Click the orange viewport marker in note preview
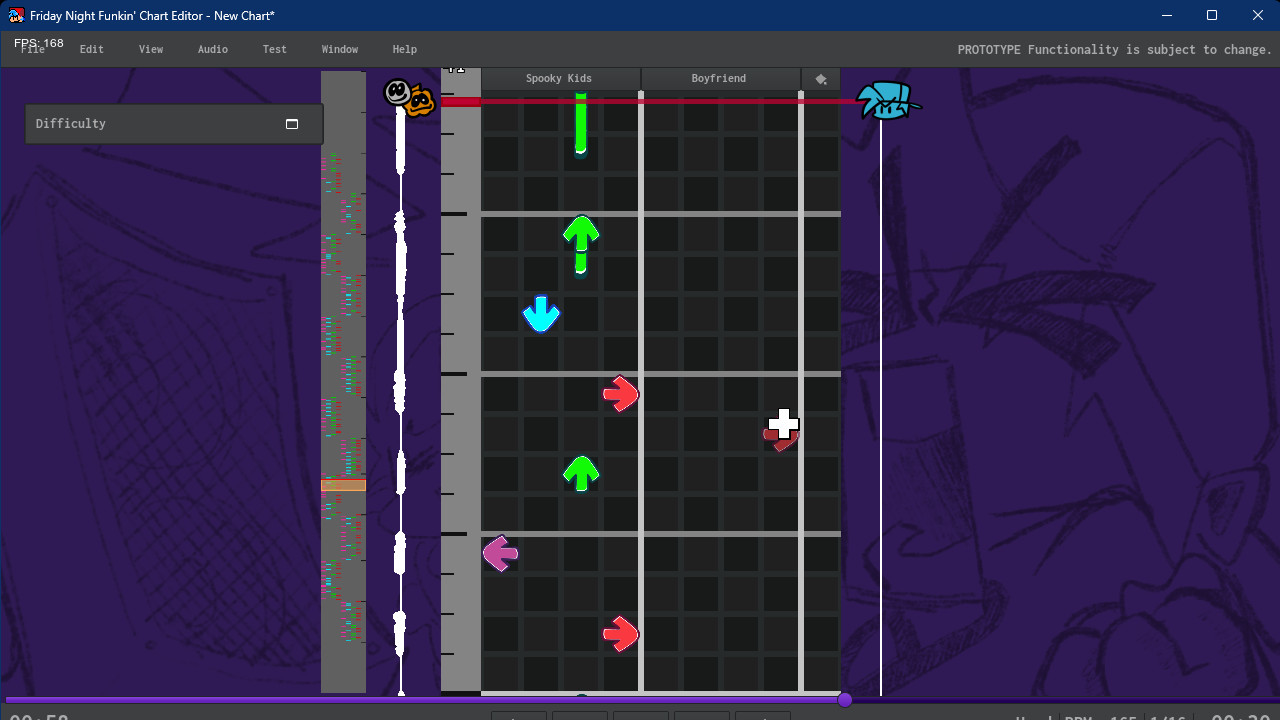 [343, 485]
